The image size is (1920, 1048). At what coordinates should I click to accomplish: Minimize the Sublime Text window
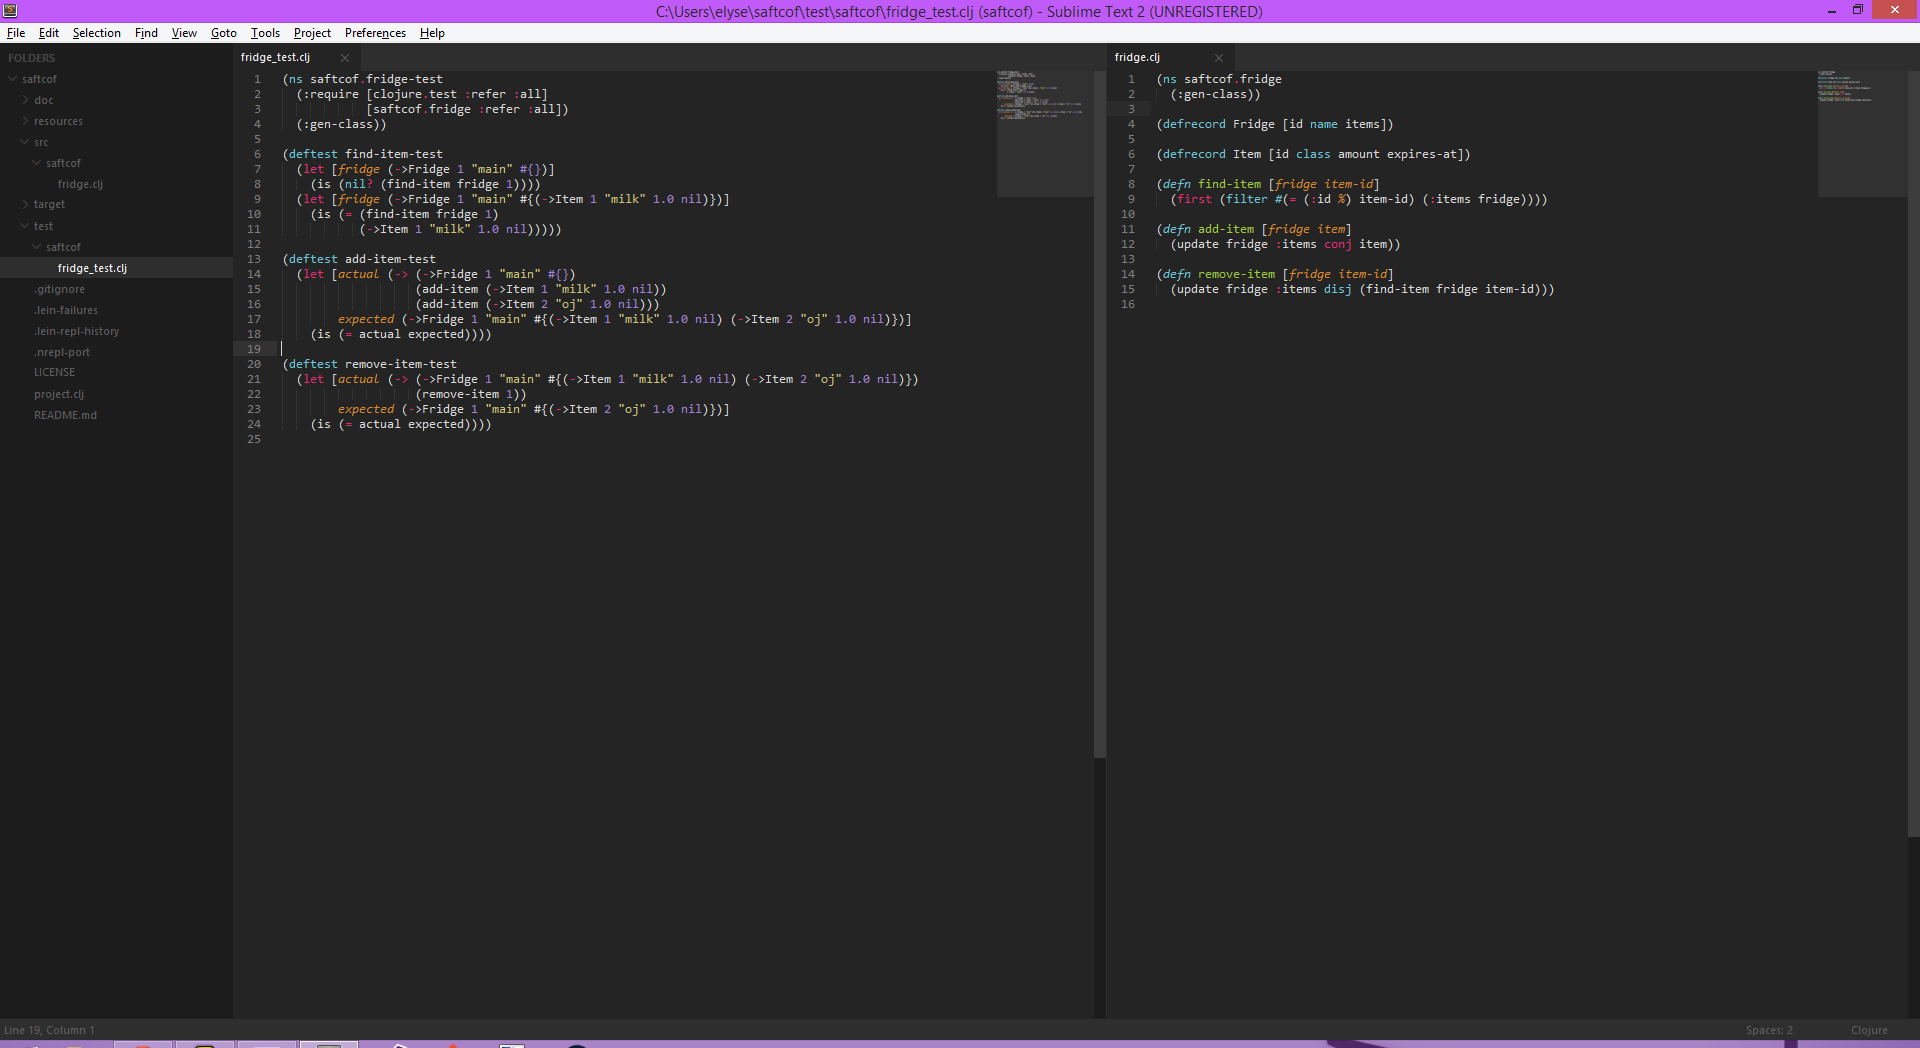click(x=1832, y=11)
